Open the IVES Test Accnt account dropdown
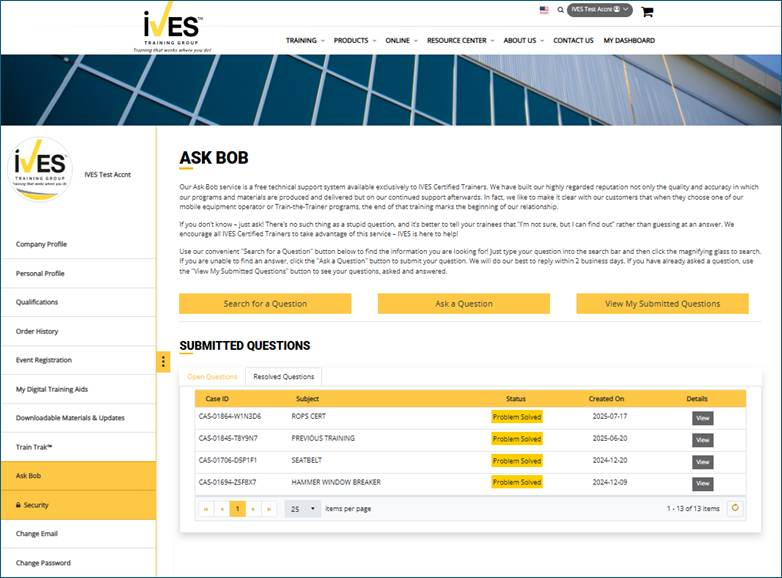This screenshot has width=782, height=578. (600, 10)
